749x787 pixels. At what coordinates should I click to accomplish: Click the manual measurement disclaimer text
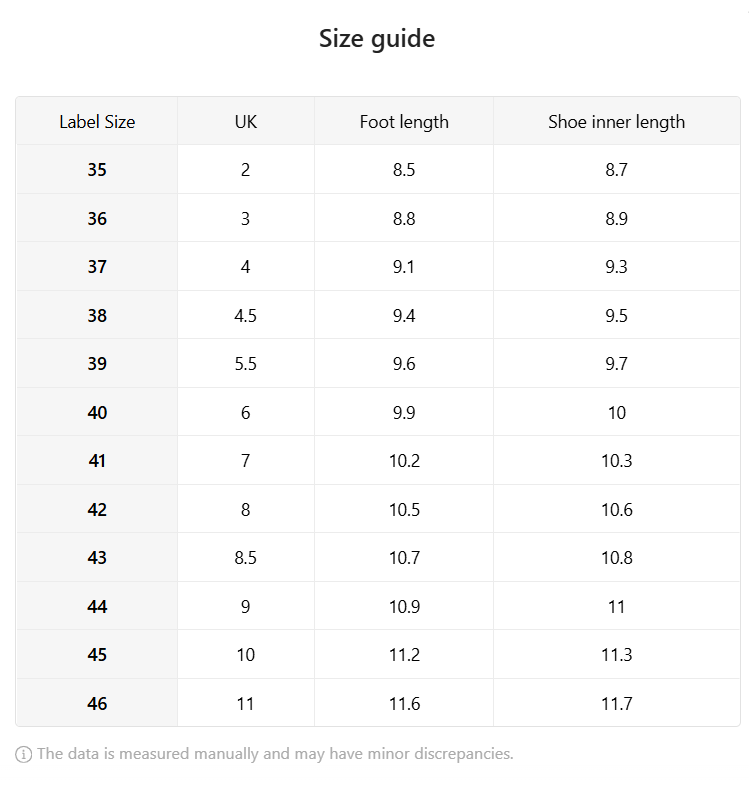point(275,754)
